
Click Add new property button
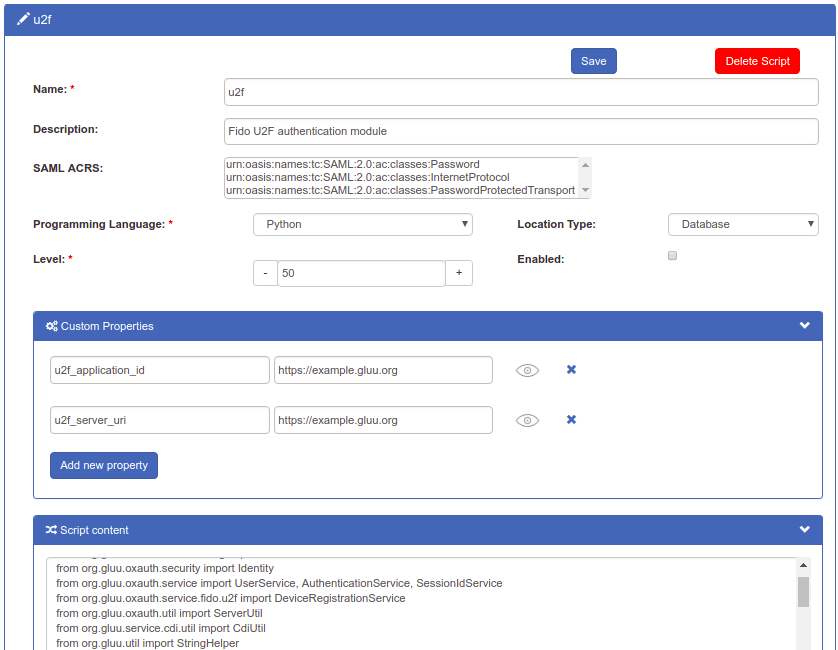coord(104,465)
